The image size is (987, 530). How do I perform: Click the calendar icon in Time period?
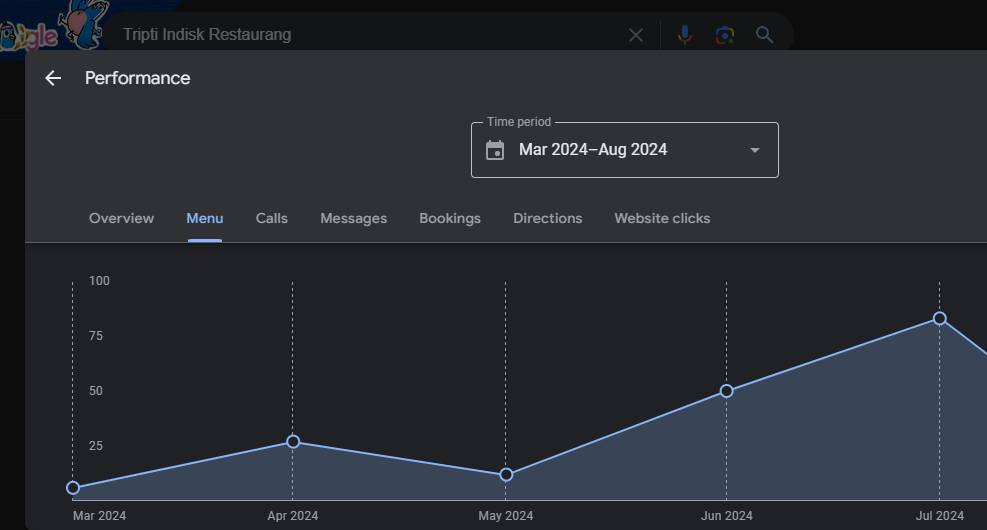pos(495,150)
